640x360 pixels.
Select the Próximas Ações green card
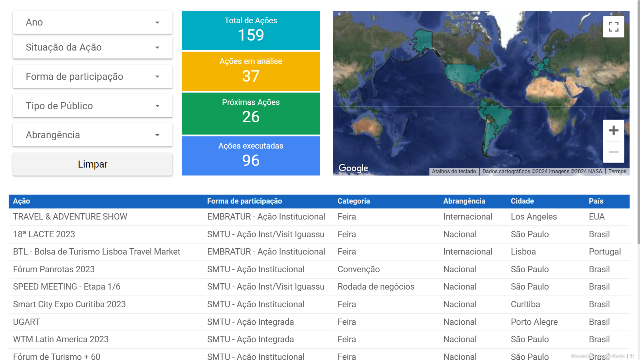pyautogui.click(x=251, y=113)
